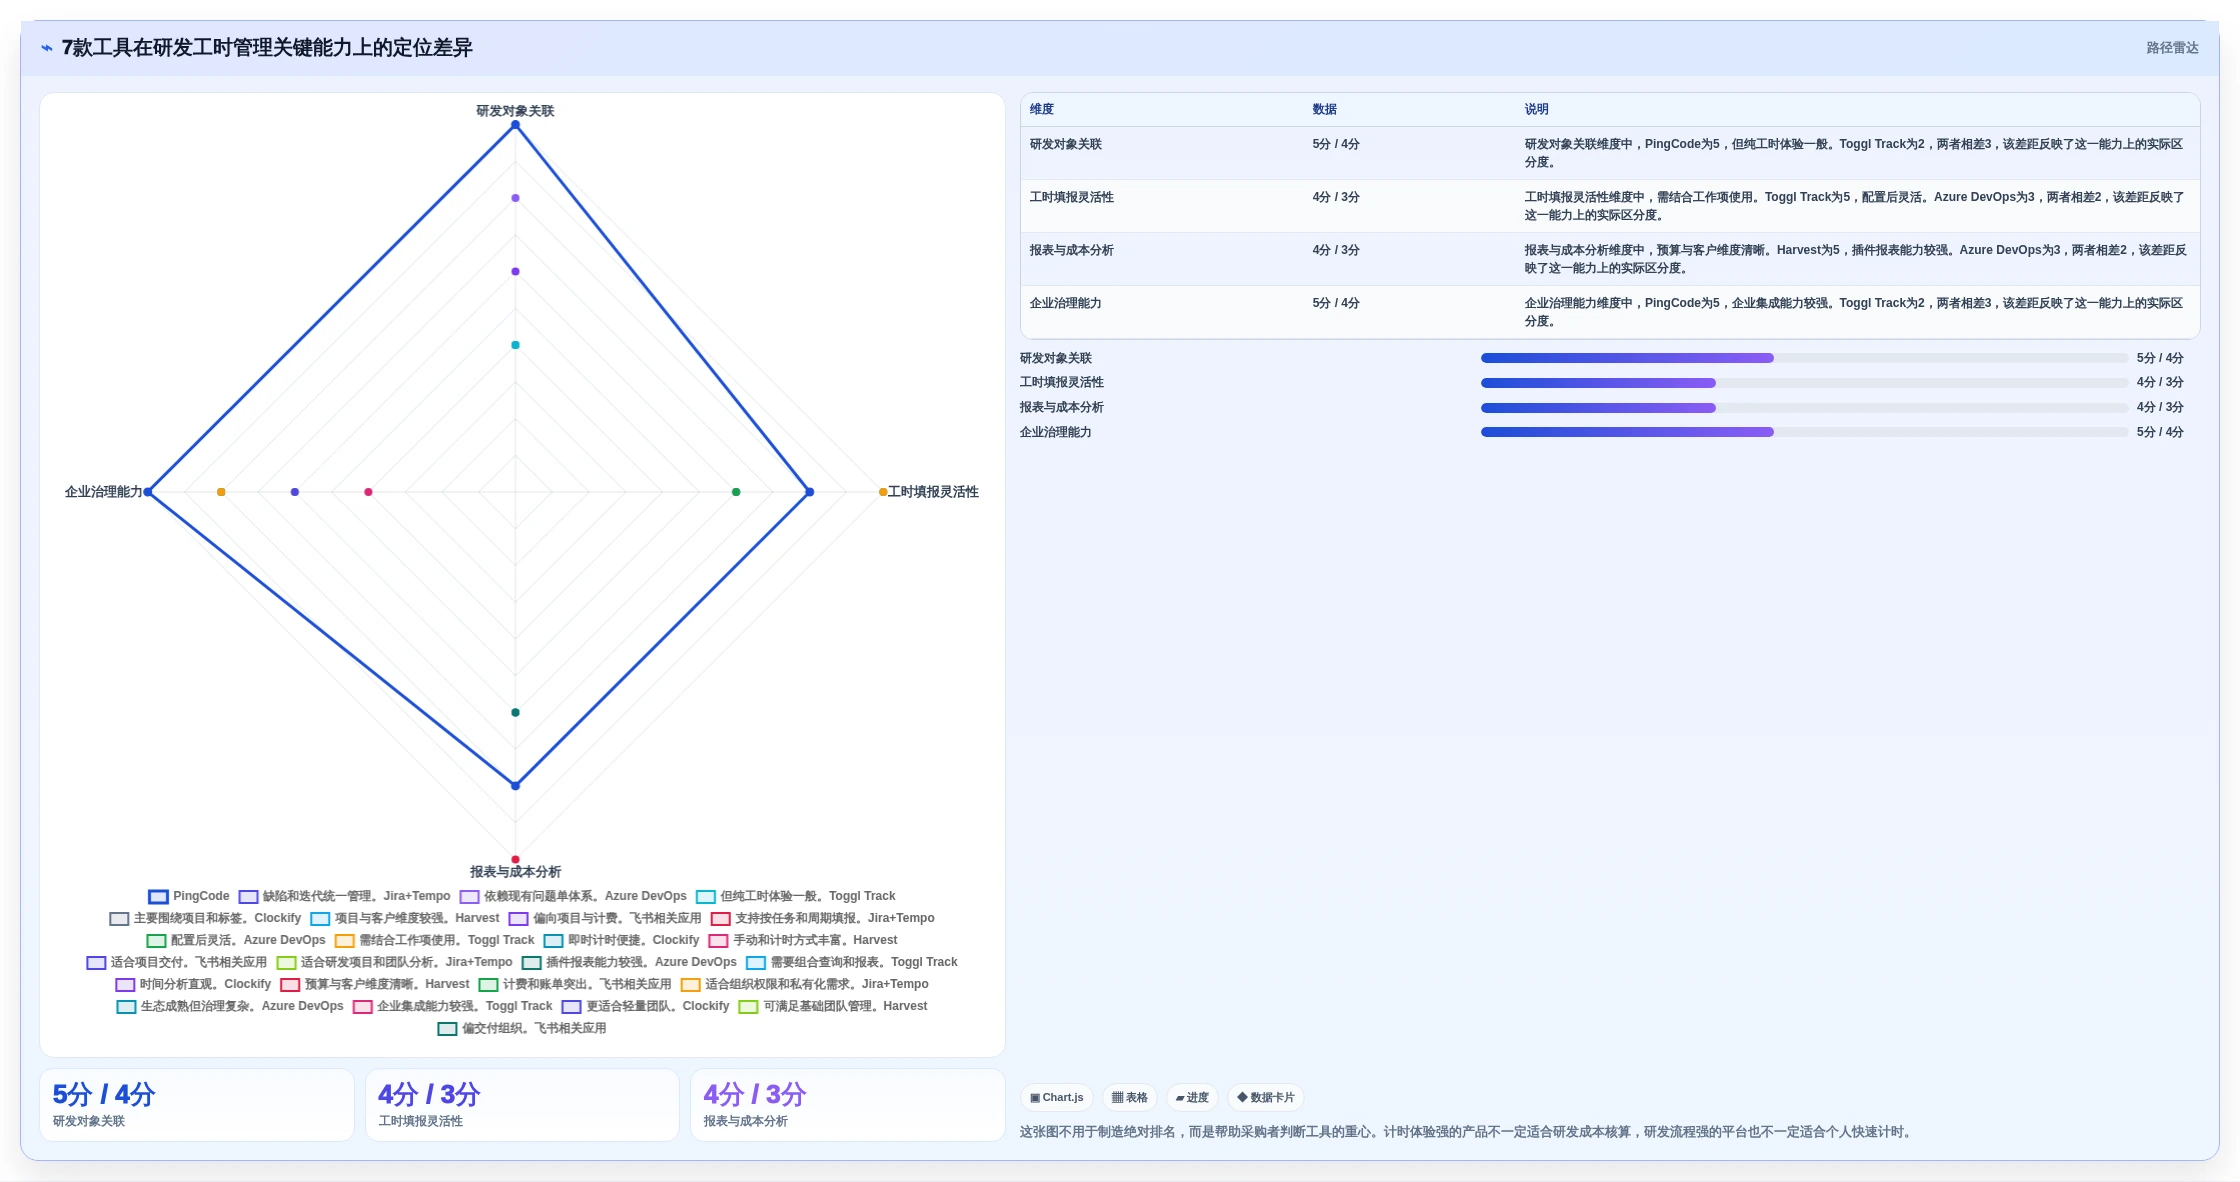2240x1182 pixels.
Task: Click the 需结合工作项使用。Toggl Track legend swatch
Action: (x=344, y=940)
